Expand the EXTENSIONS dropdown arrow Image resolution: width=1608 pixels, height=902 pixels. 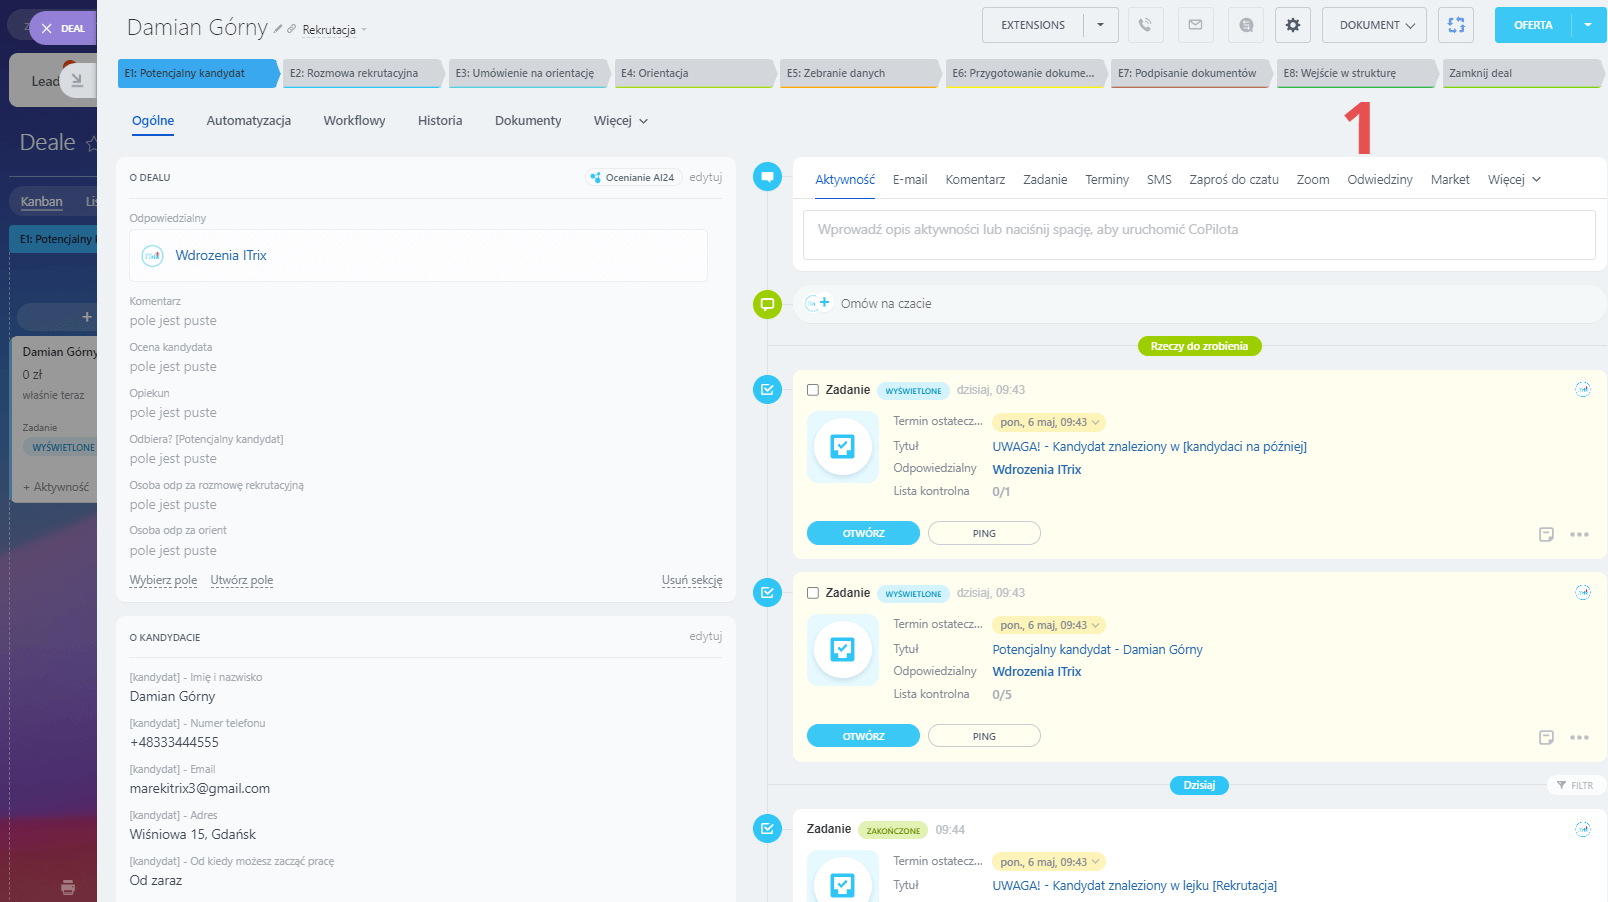point(1100,25)
